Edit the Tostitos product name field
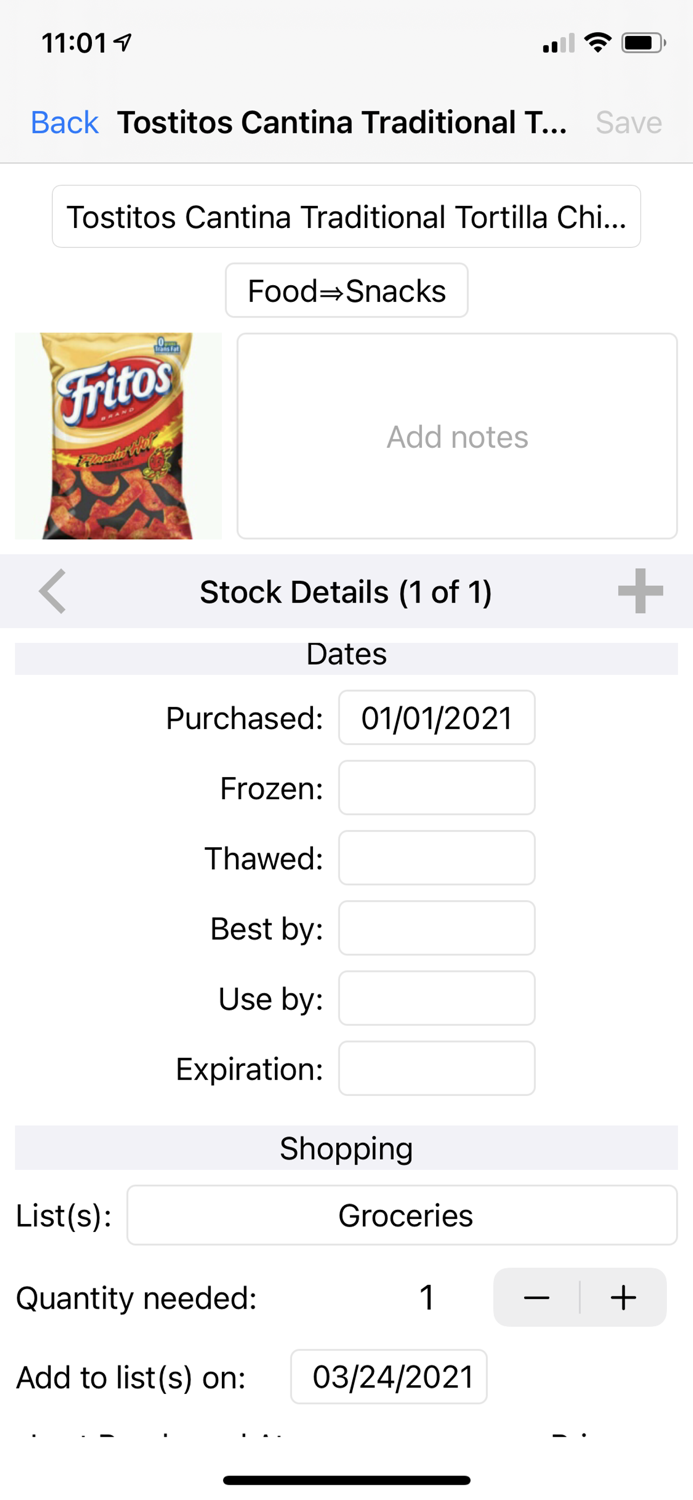Screen dimensions: 693x1500 (346, 216)
